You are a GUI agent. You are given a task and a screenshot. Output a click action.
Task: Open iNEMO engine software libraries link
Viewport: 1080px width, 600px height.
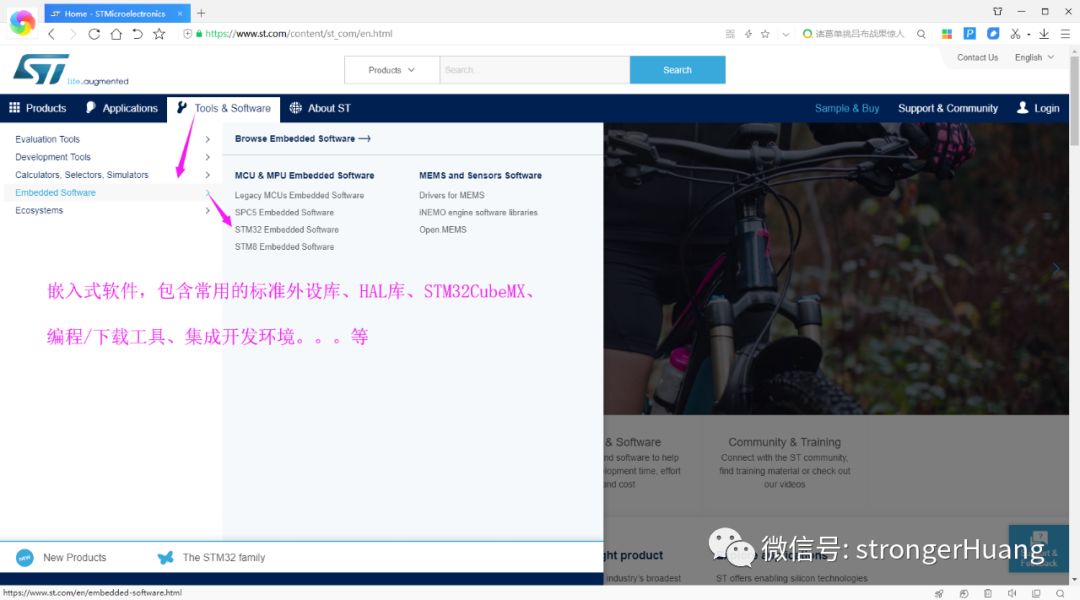pos(478,213)
